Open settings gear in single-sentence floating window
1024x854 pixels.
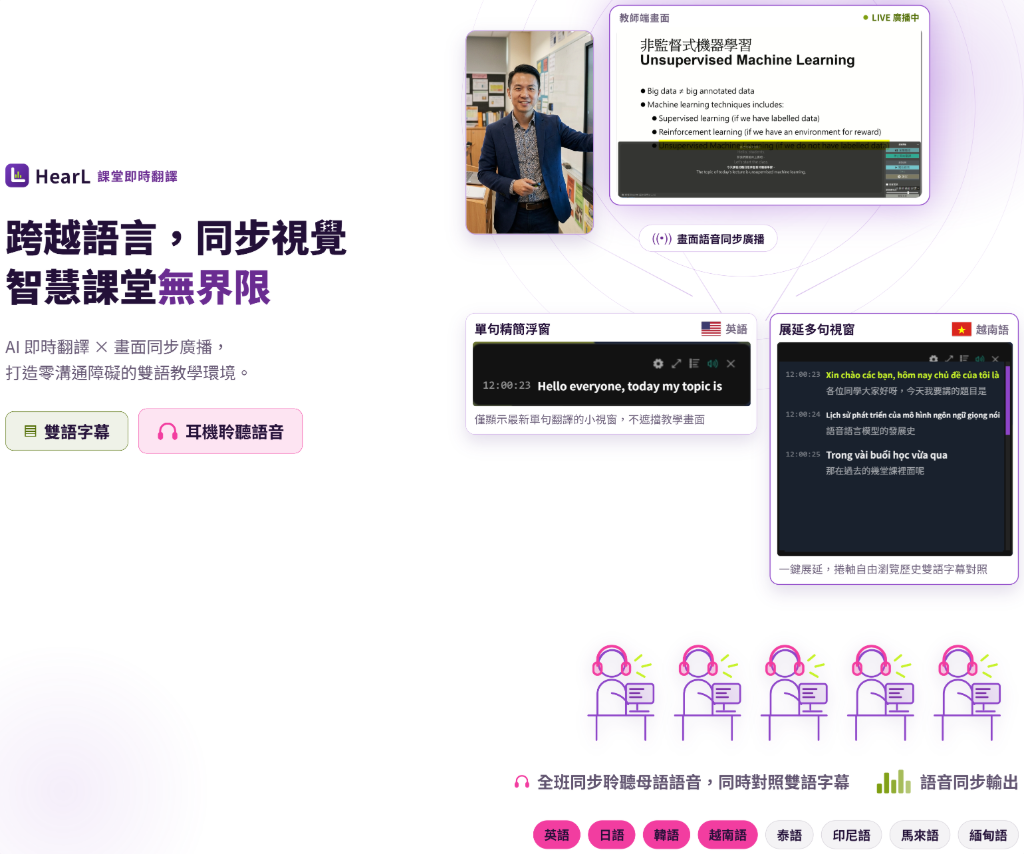click(x=658, y=364)
